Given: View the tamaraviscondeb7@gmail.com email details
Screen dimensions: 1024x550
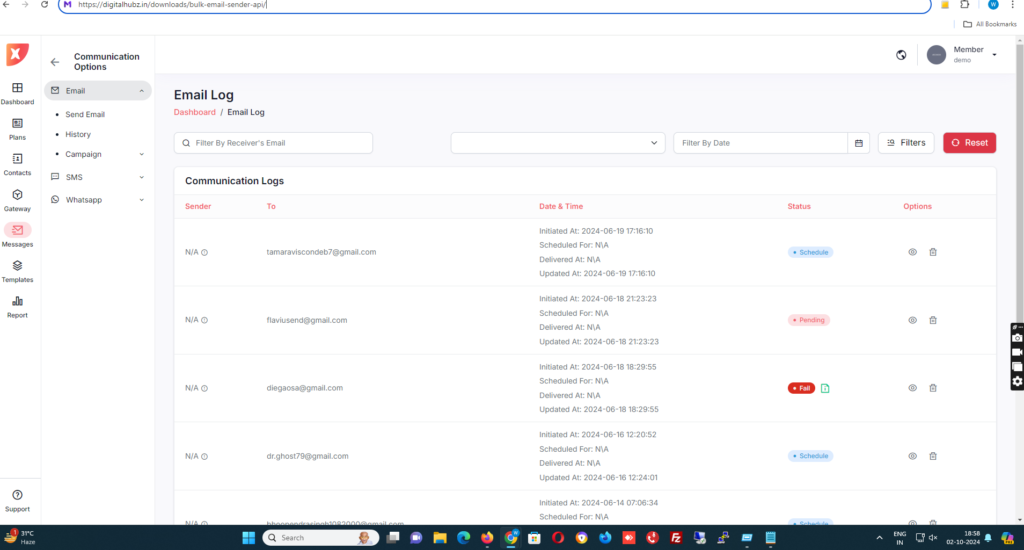Looking at the screenshot, I should [912, 252].
